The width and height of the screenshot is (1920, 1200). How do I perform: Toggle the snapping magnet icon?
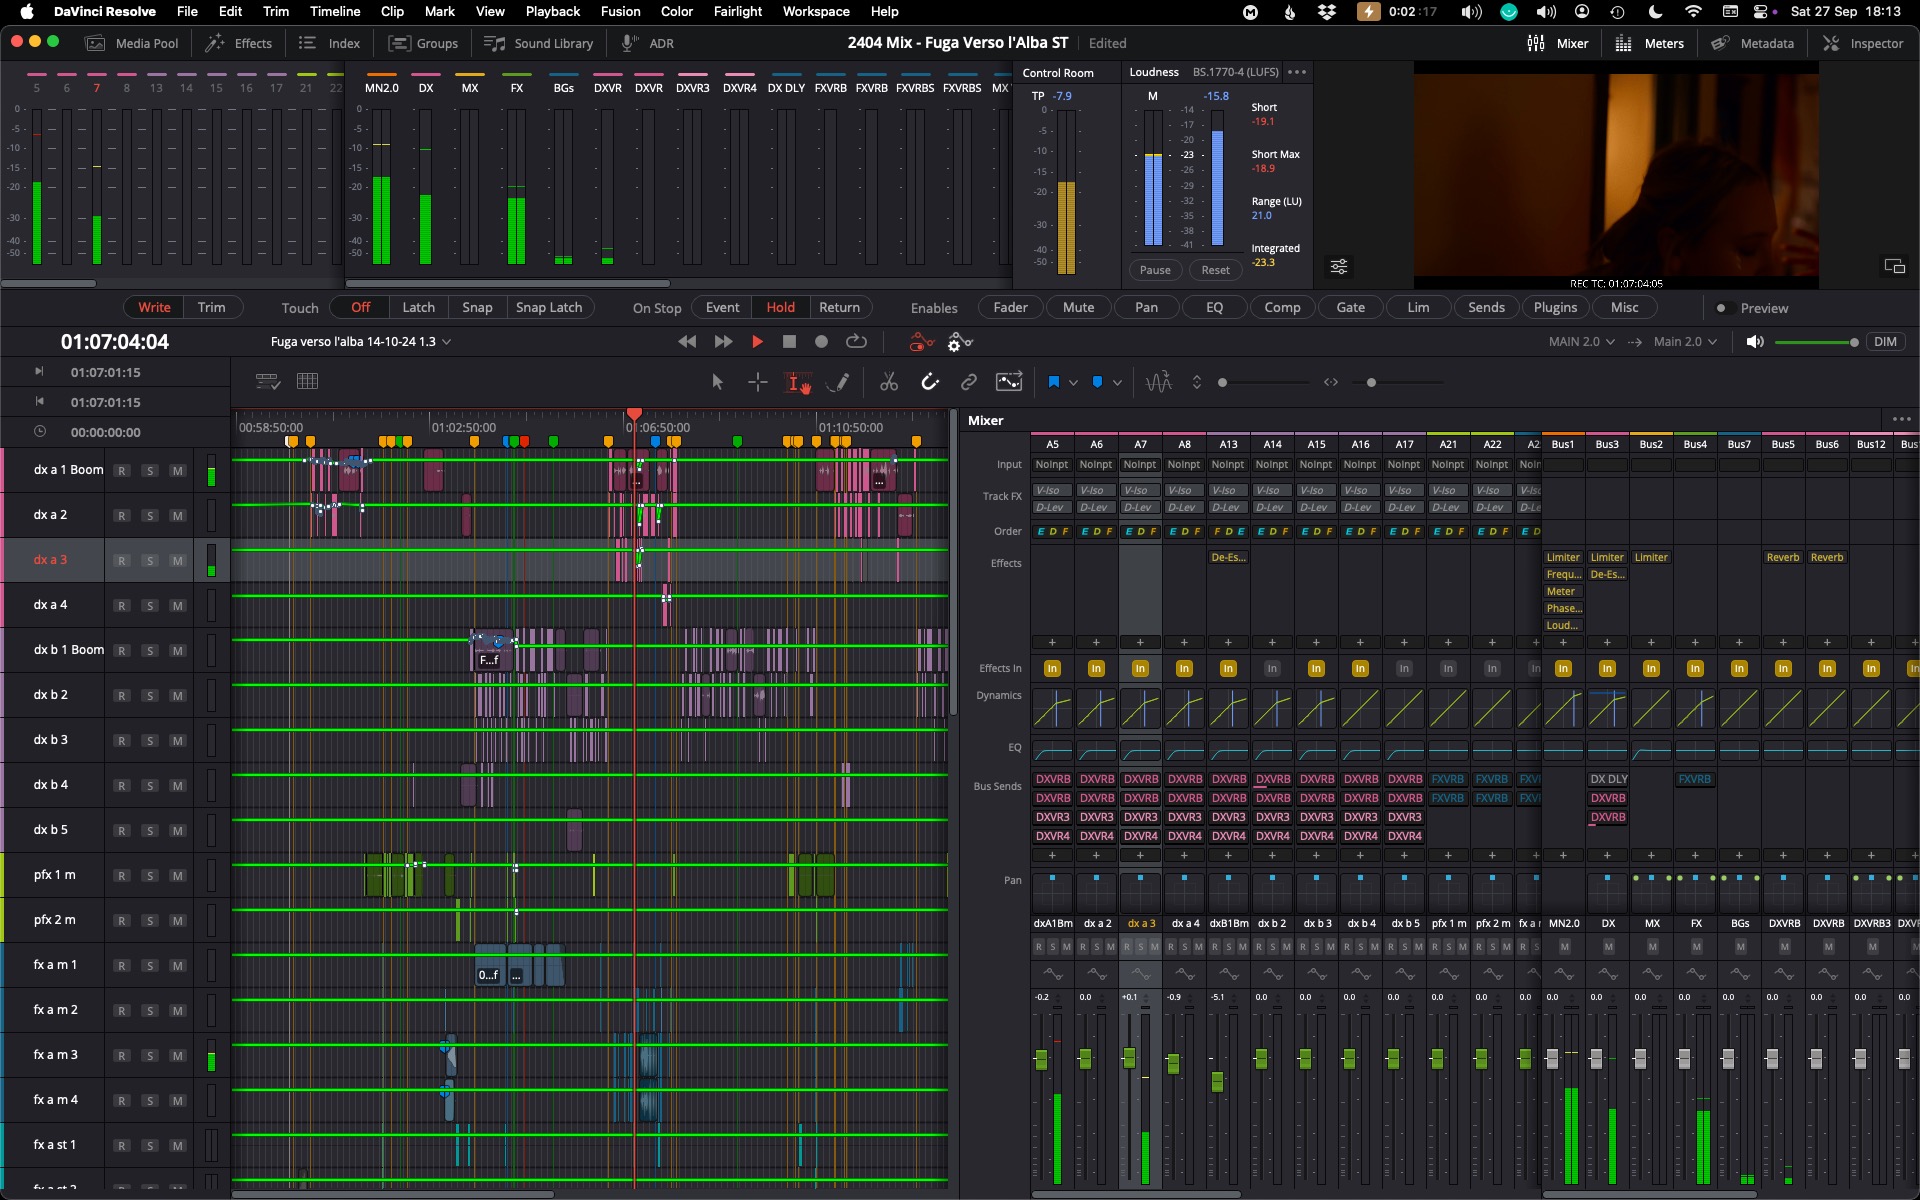tap(929, 382)
